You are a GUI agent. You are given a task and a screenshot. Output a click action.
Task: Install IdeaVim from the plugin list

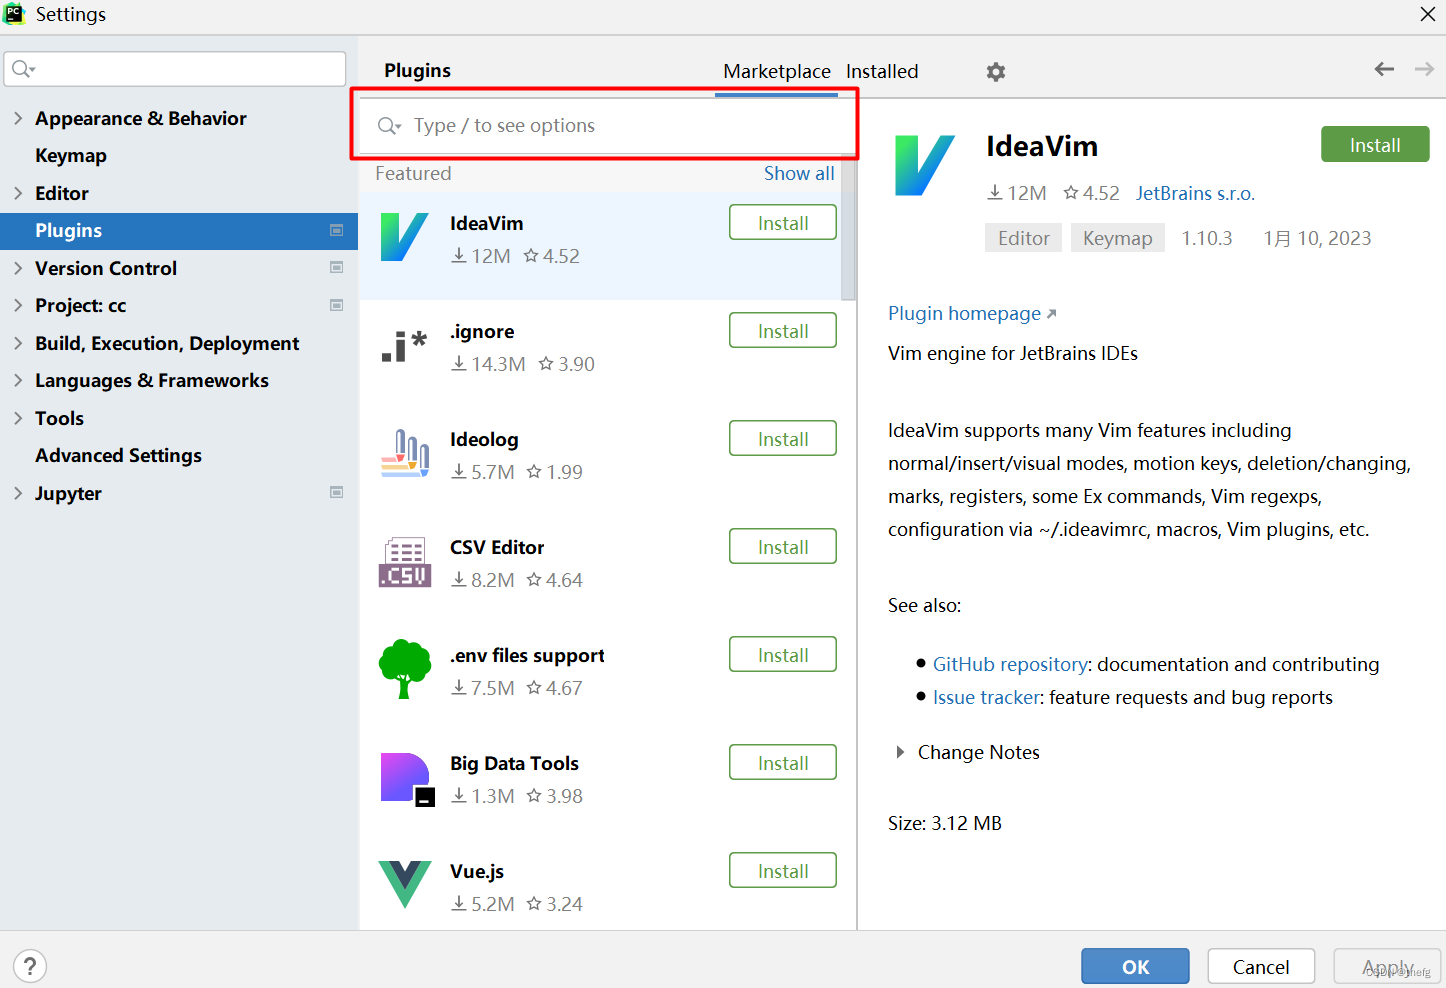point(783,223)
